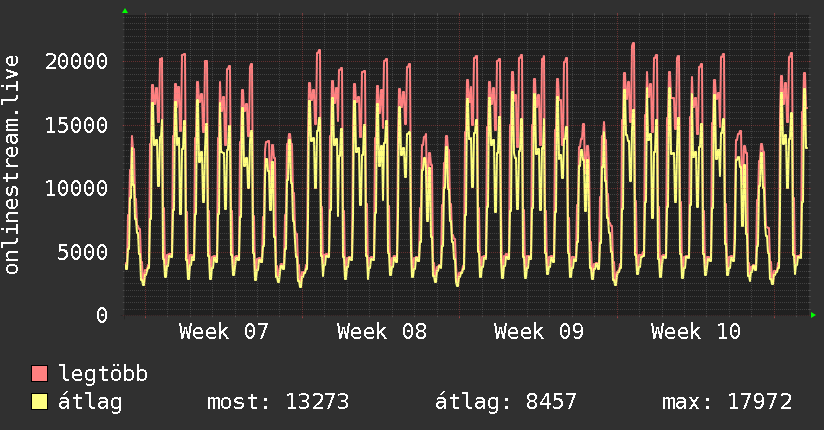
Task: Click the red legtöbb legend color swatch
Action: tap(40, 375)
